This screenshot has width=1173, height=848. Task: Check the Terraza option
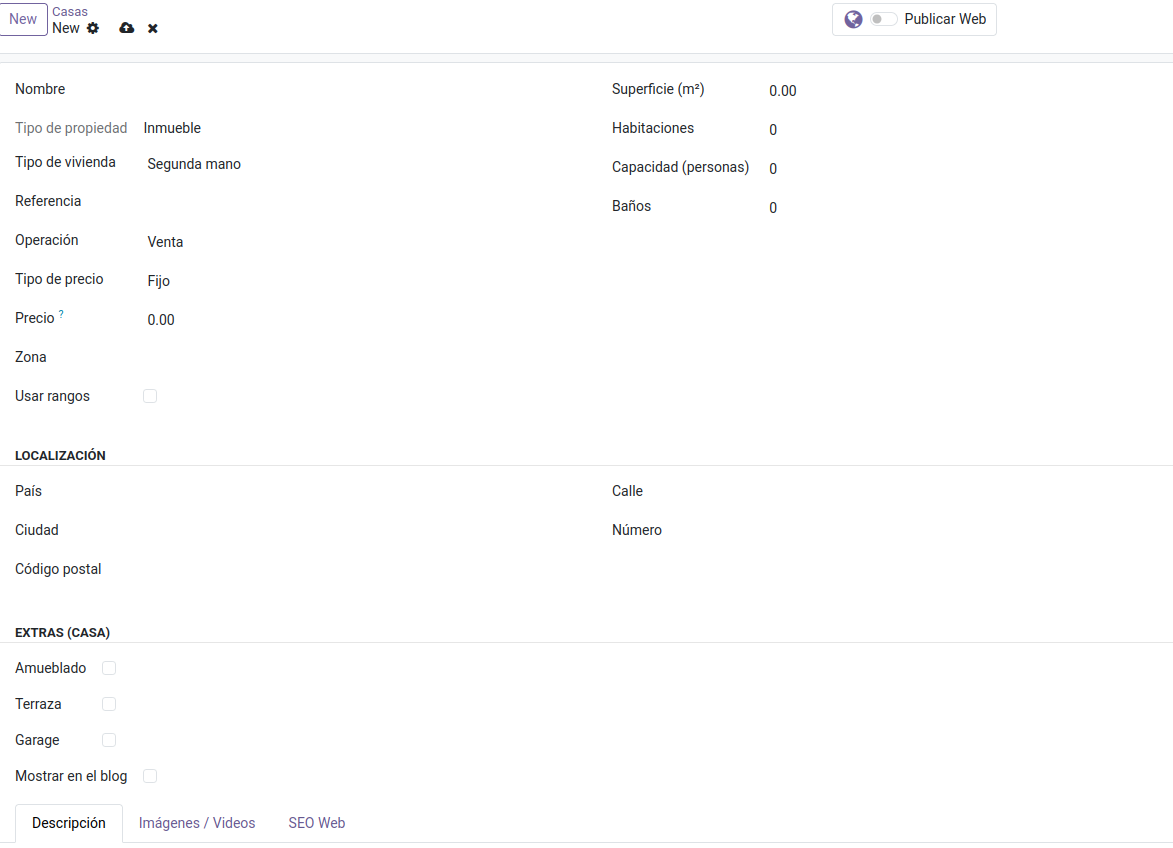[x=108, y=703]
